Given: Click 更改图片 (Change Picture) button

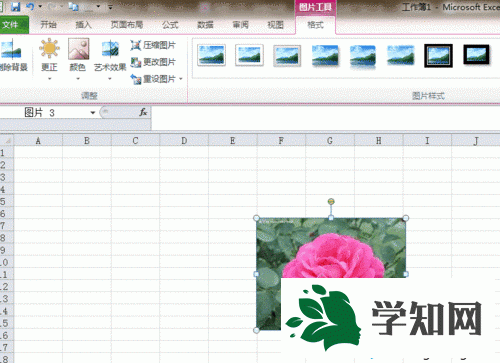Looking at the screenshot, I should pyautogui.click(x=153, y=62).
